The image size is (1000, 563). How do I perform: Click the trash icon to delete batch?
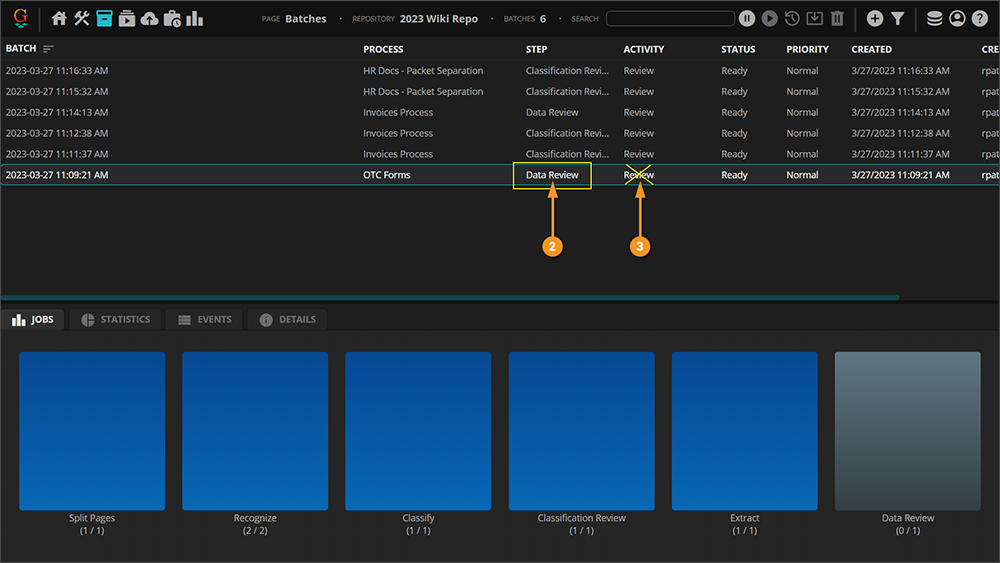tap(837, 18)
